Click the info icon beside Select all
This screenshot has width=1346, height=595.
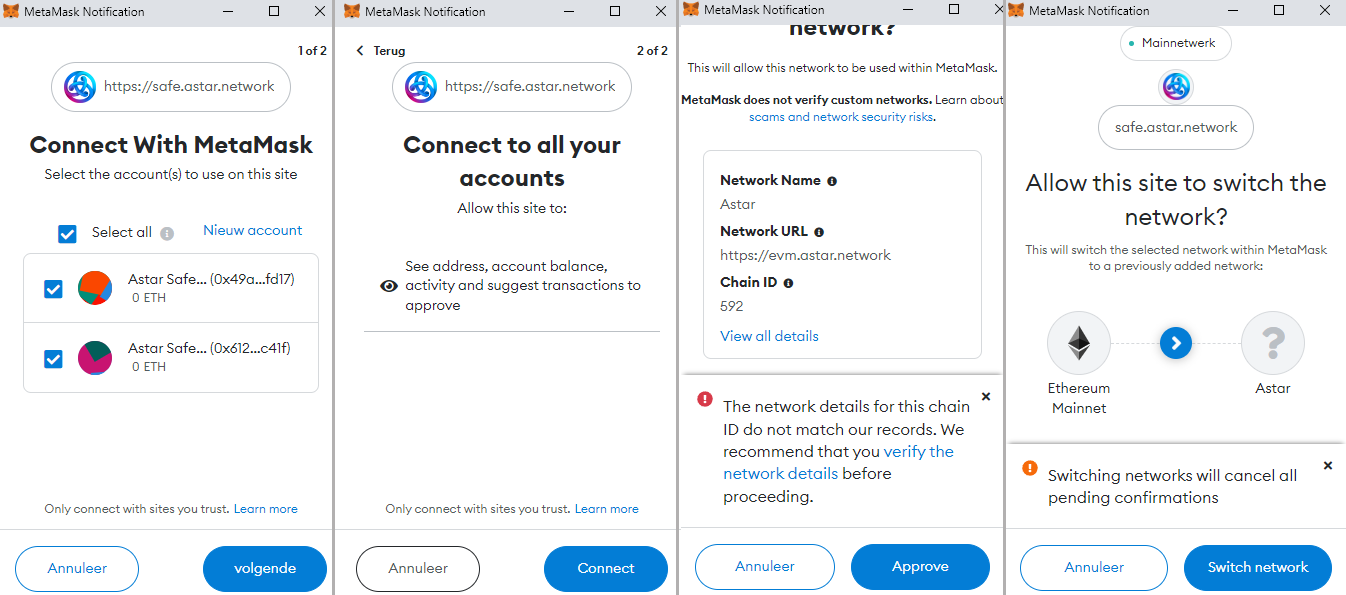click(167, 233)
